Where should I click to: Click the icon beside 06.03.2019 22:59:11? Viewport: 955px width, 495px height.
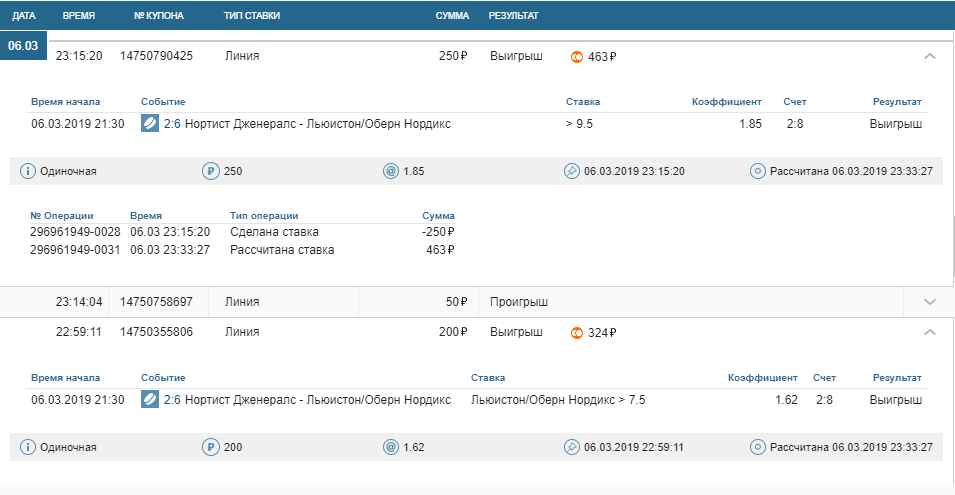coord(572,447)
